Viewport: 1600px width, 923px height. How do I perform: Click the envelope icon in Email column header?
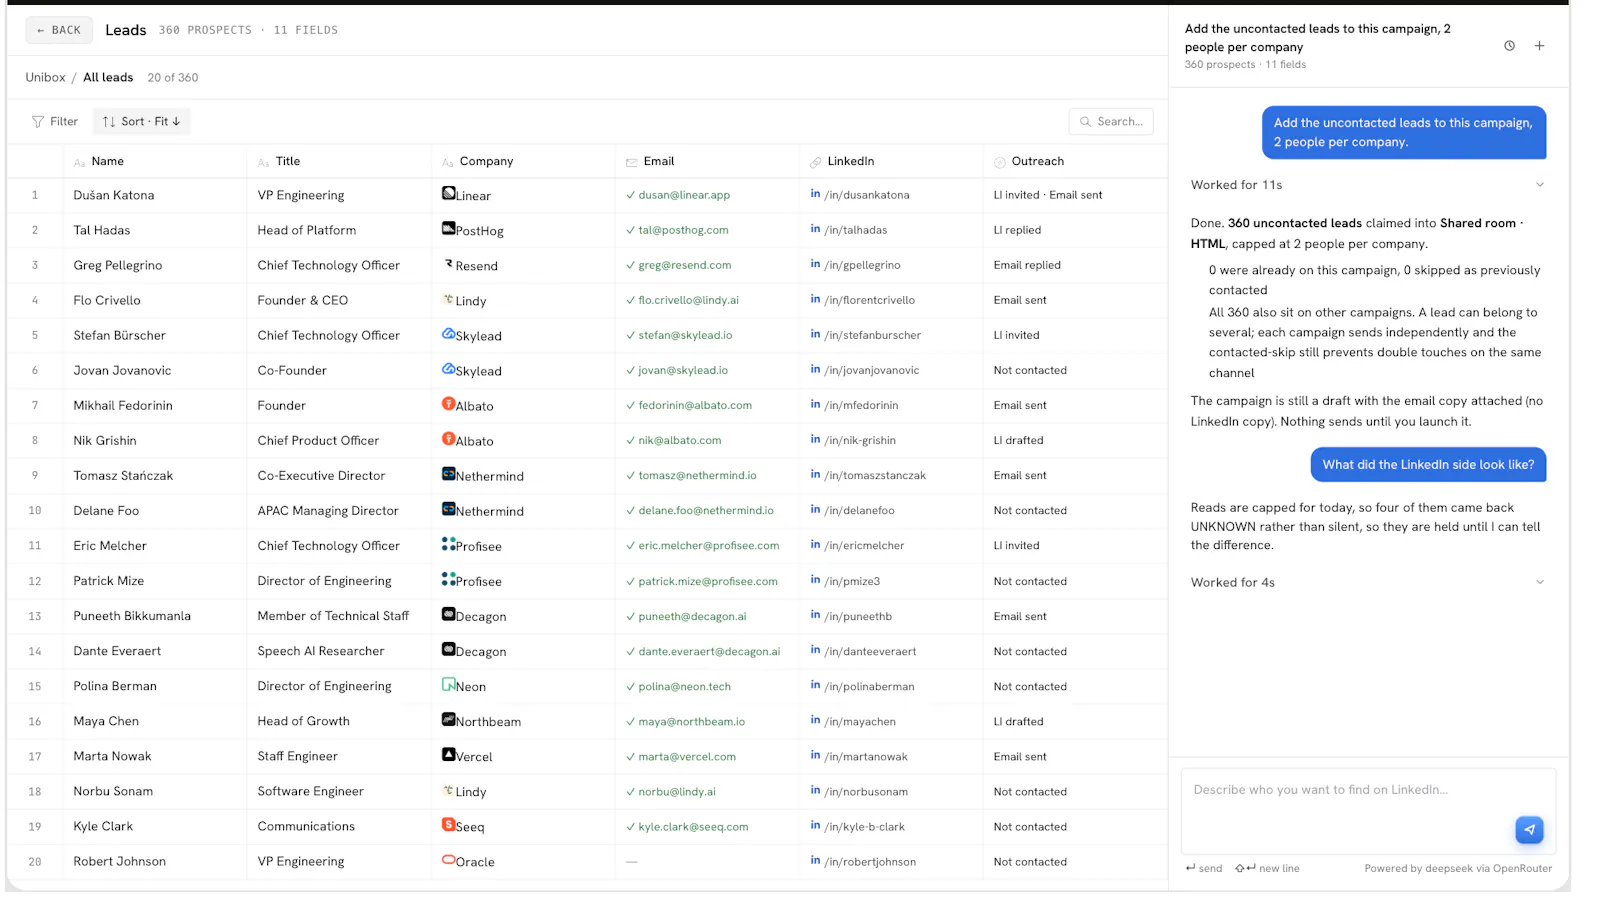click(x=632, y=162)
